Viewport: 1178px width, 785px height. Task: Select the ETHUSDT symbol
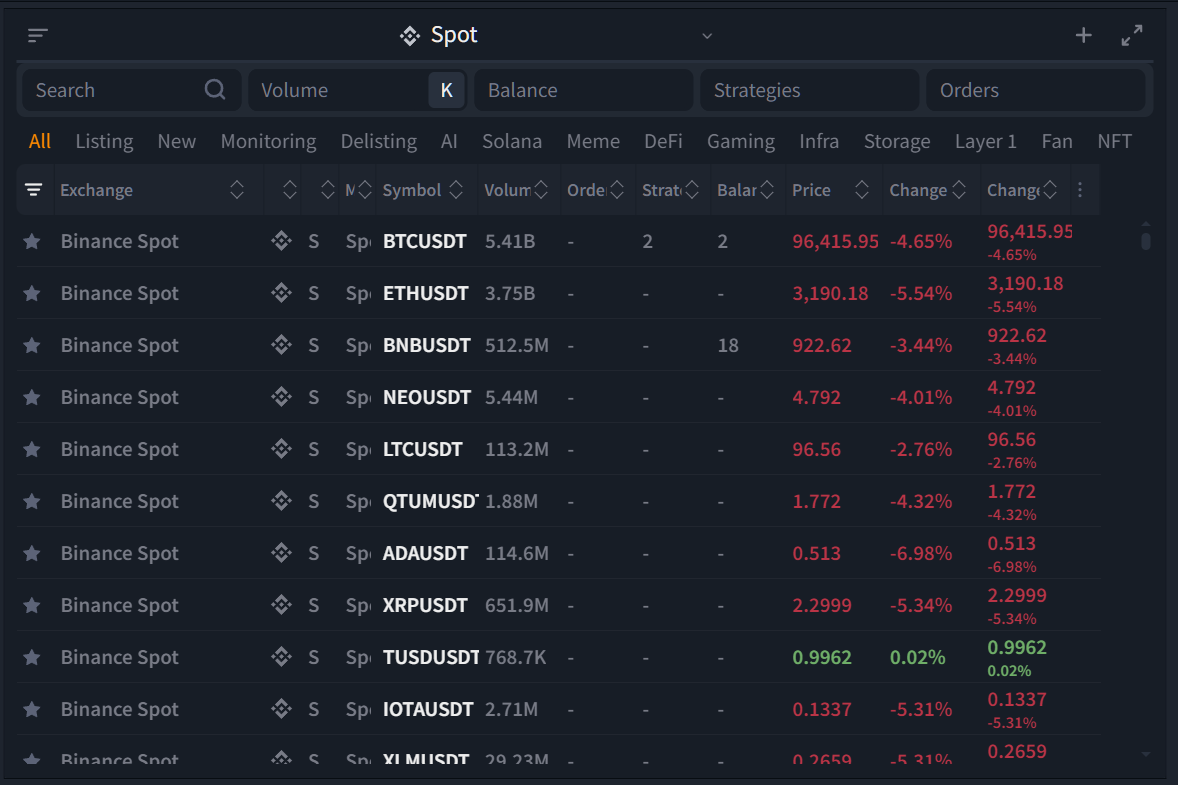click(x=425, y=293)
